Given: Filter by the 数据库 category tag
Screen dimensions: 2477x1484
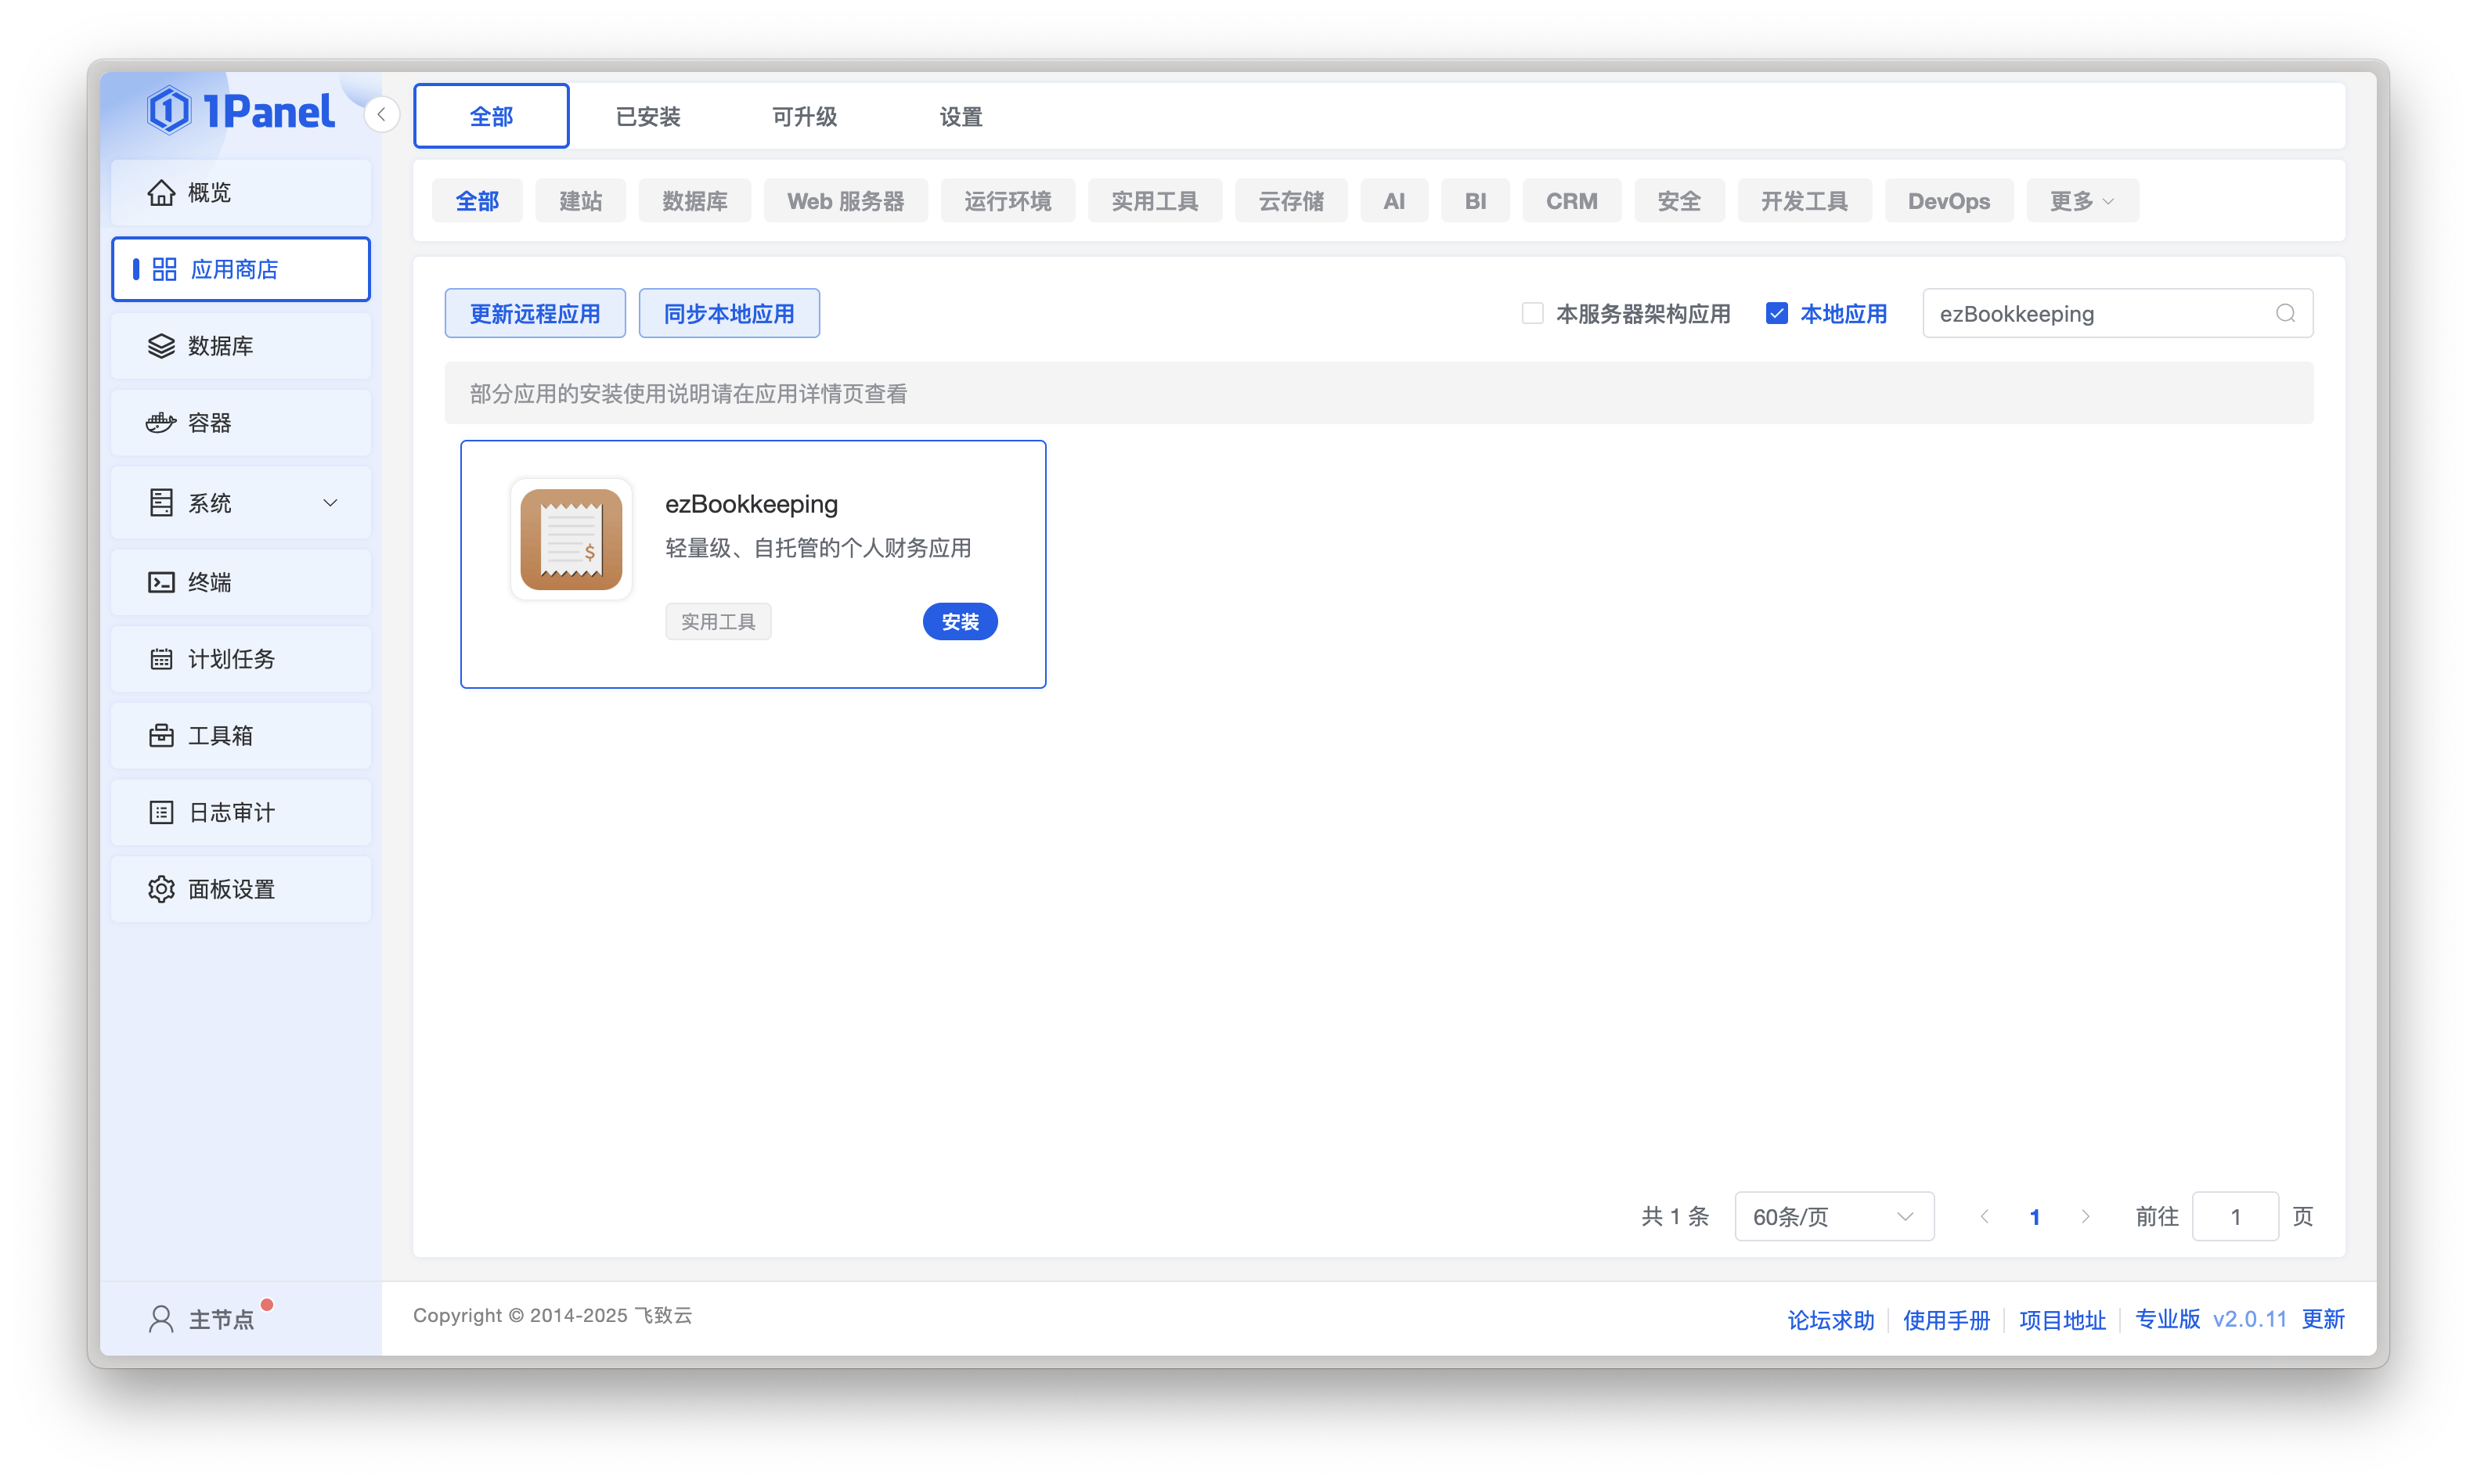Looking at the screenshot, I should pyautogui.click(x=694, y=201).
